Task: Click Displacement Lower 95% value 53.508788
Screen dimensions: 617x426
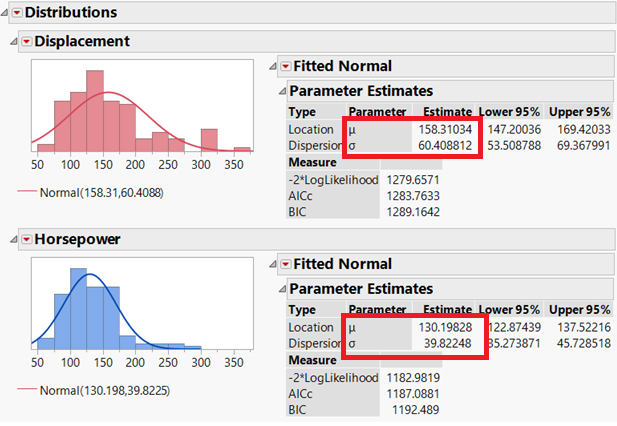Action: [514, 146]
